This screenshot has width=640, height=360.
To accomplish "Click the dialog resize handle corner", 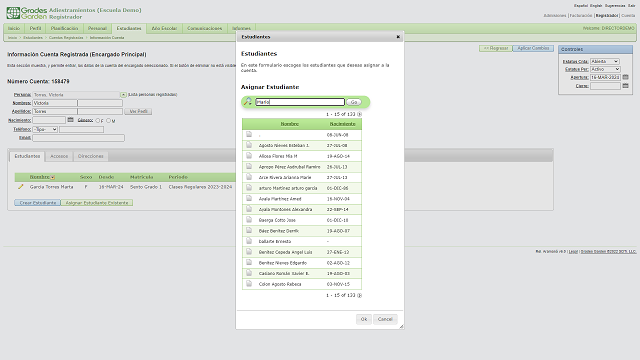I will pos(401,326).
